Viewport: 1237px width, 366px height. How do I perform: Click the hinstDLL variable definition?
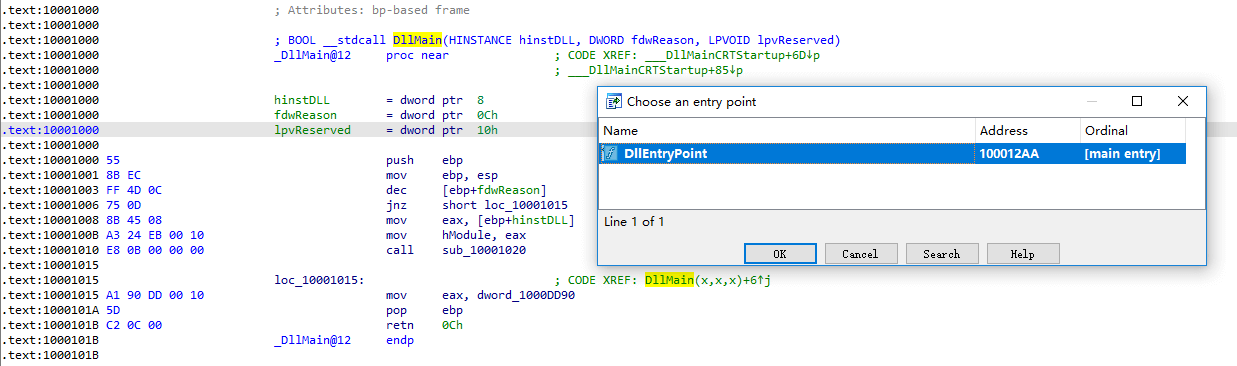pos(379,100)
